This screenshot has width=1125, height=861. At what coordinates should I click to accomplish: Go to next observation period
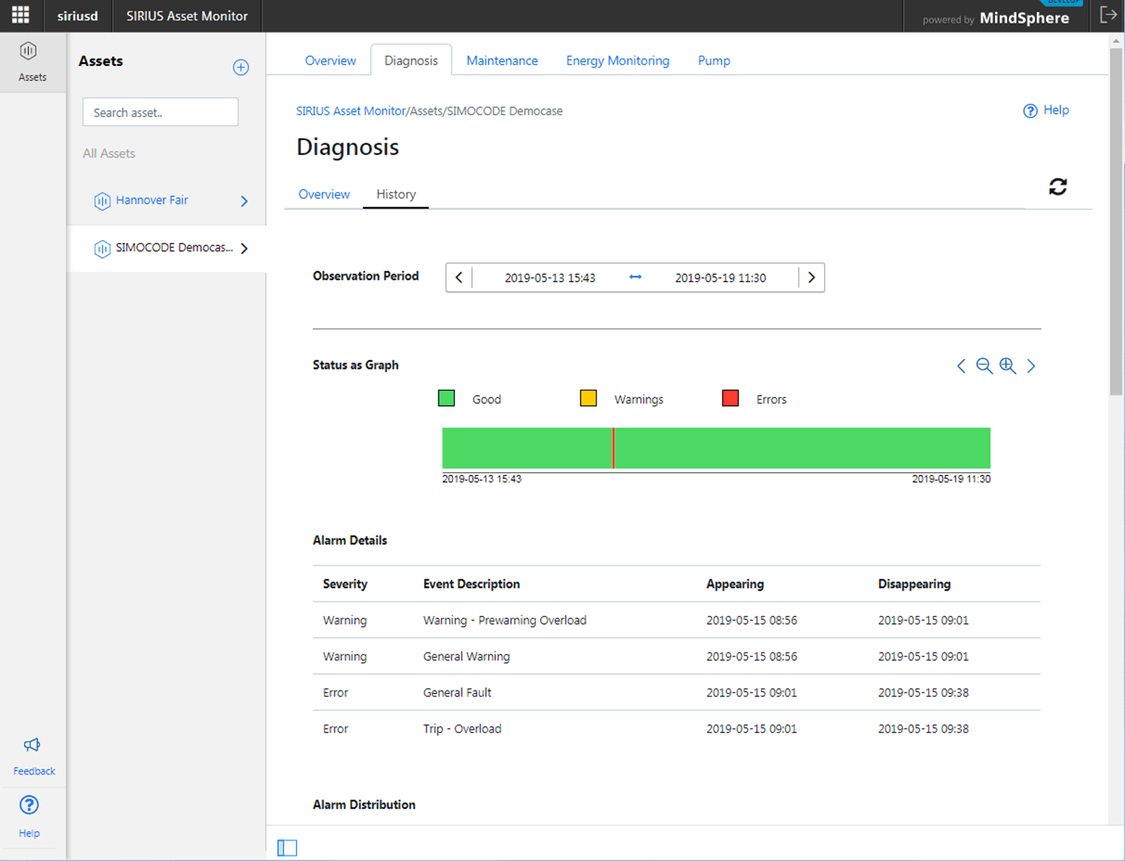tap(811, 278)
